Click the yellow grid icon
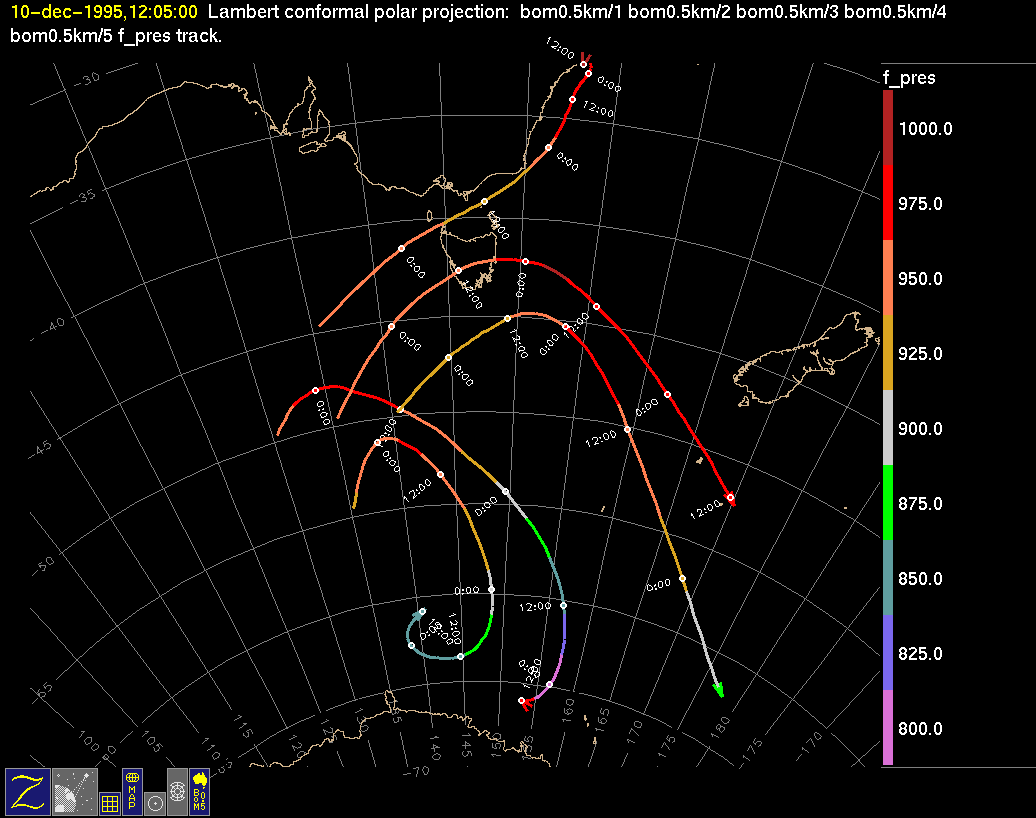This screenshot has width=1036, height=818. click(109, 803)
